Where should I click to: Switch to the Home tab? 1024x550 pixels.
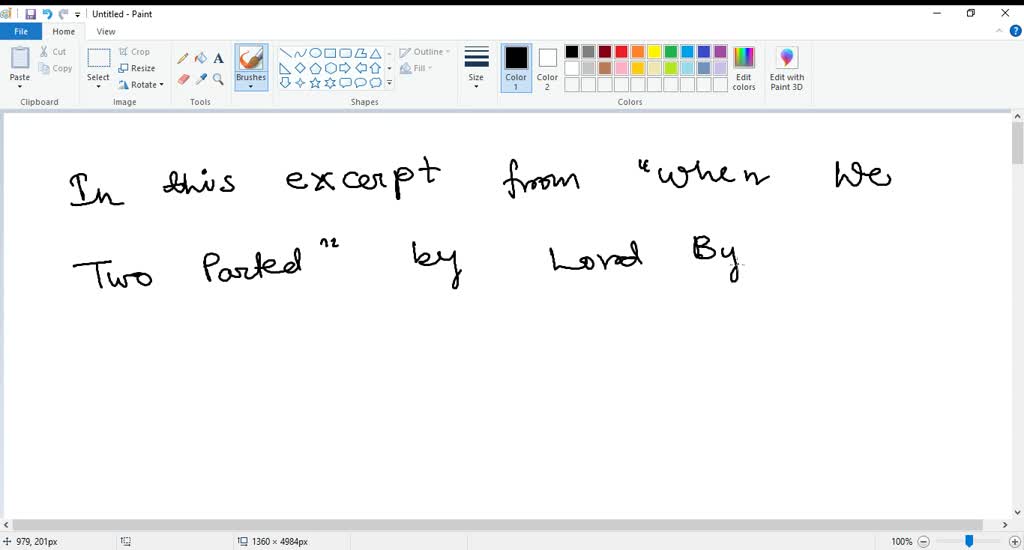coord(63,31)
